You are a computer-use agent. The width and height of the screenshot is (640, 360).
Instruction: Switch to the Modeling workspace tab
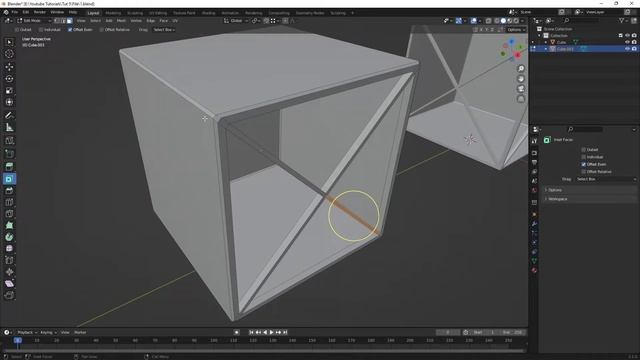tap(113, 13)
